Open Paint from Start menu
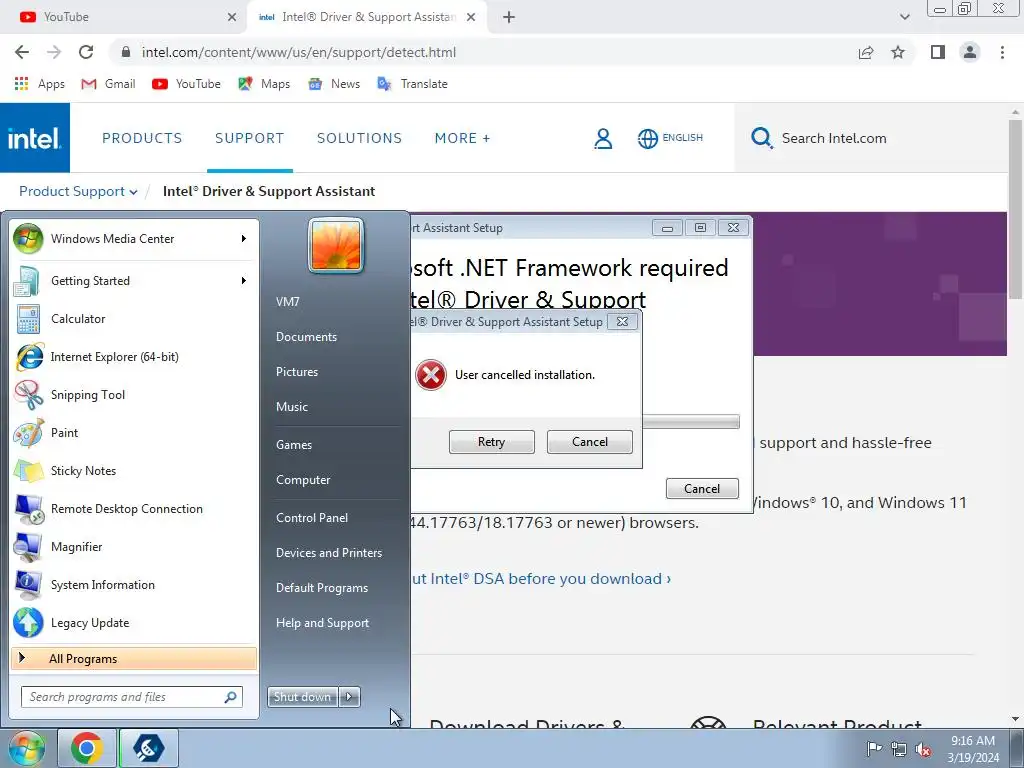The height and width of the screenshot is (768, 1024). 134,432
